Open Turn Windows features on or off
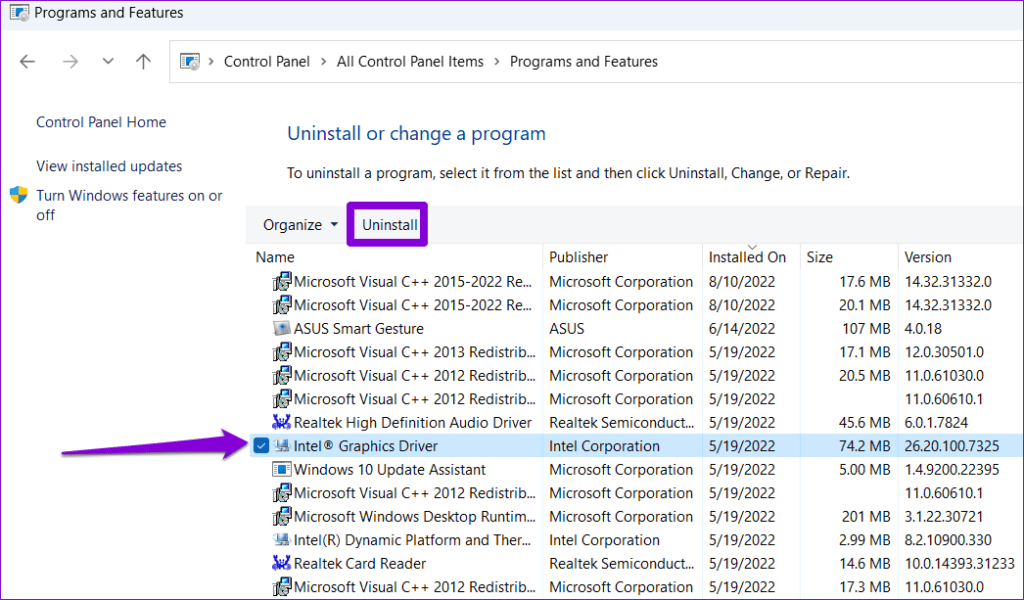 click(129, 195)
